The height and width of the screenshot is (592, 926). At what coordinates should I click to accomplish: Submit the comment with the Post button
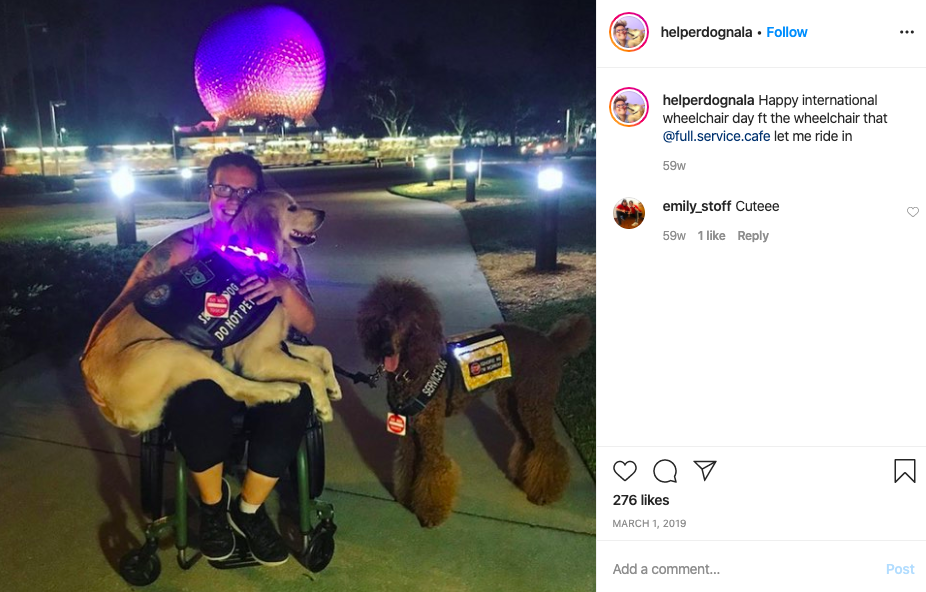[x=899, y=569]
